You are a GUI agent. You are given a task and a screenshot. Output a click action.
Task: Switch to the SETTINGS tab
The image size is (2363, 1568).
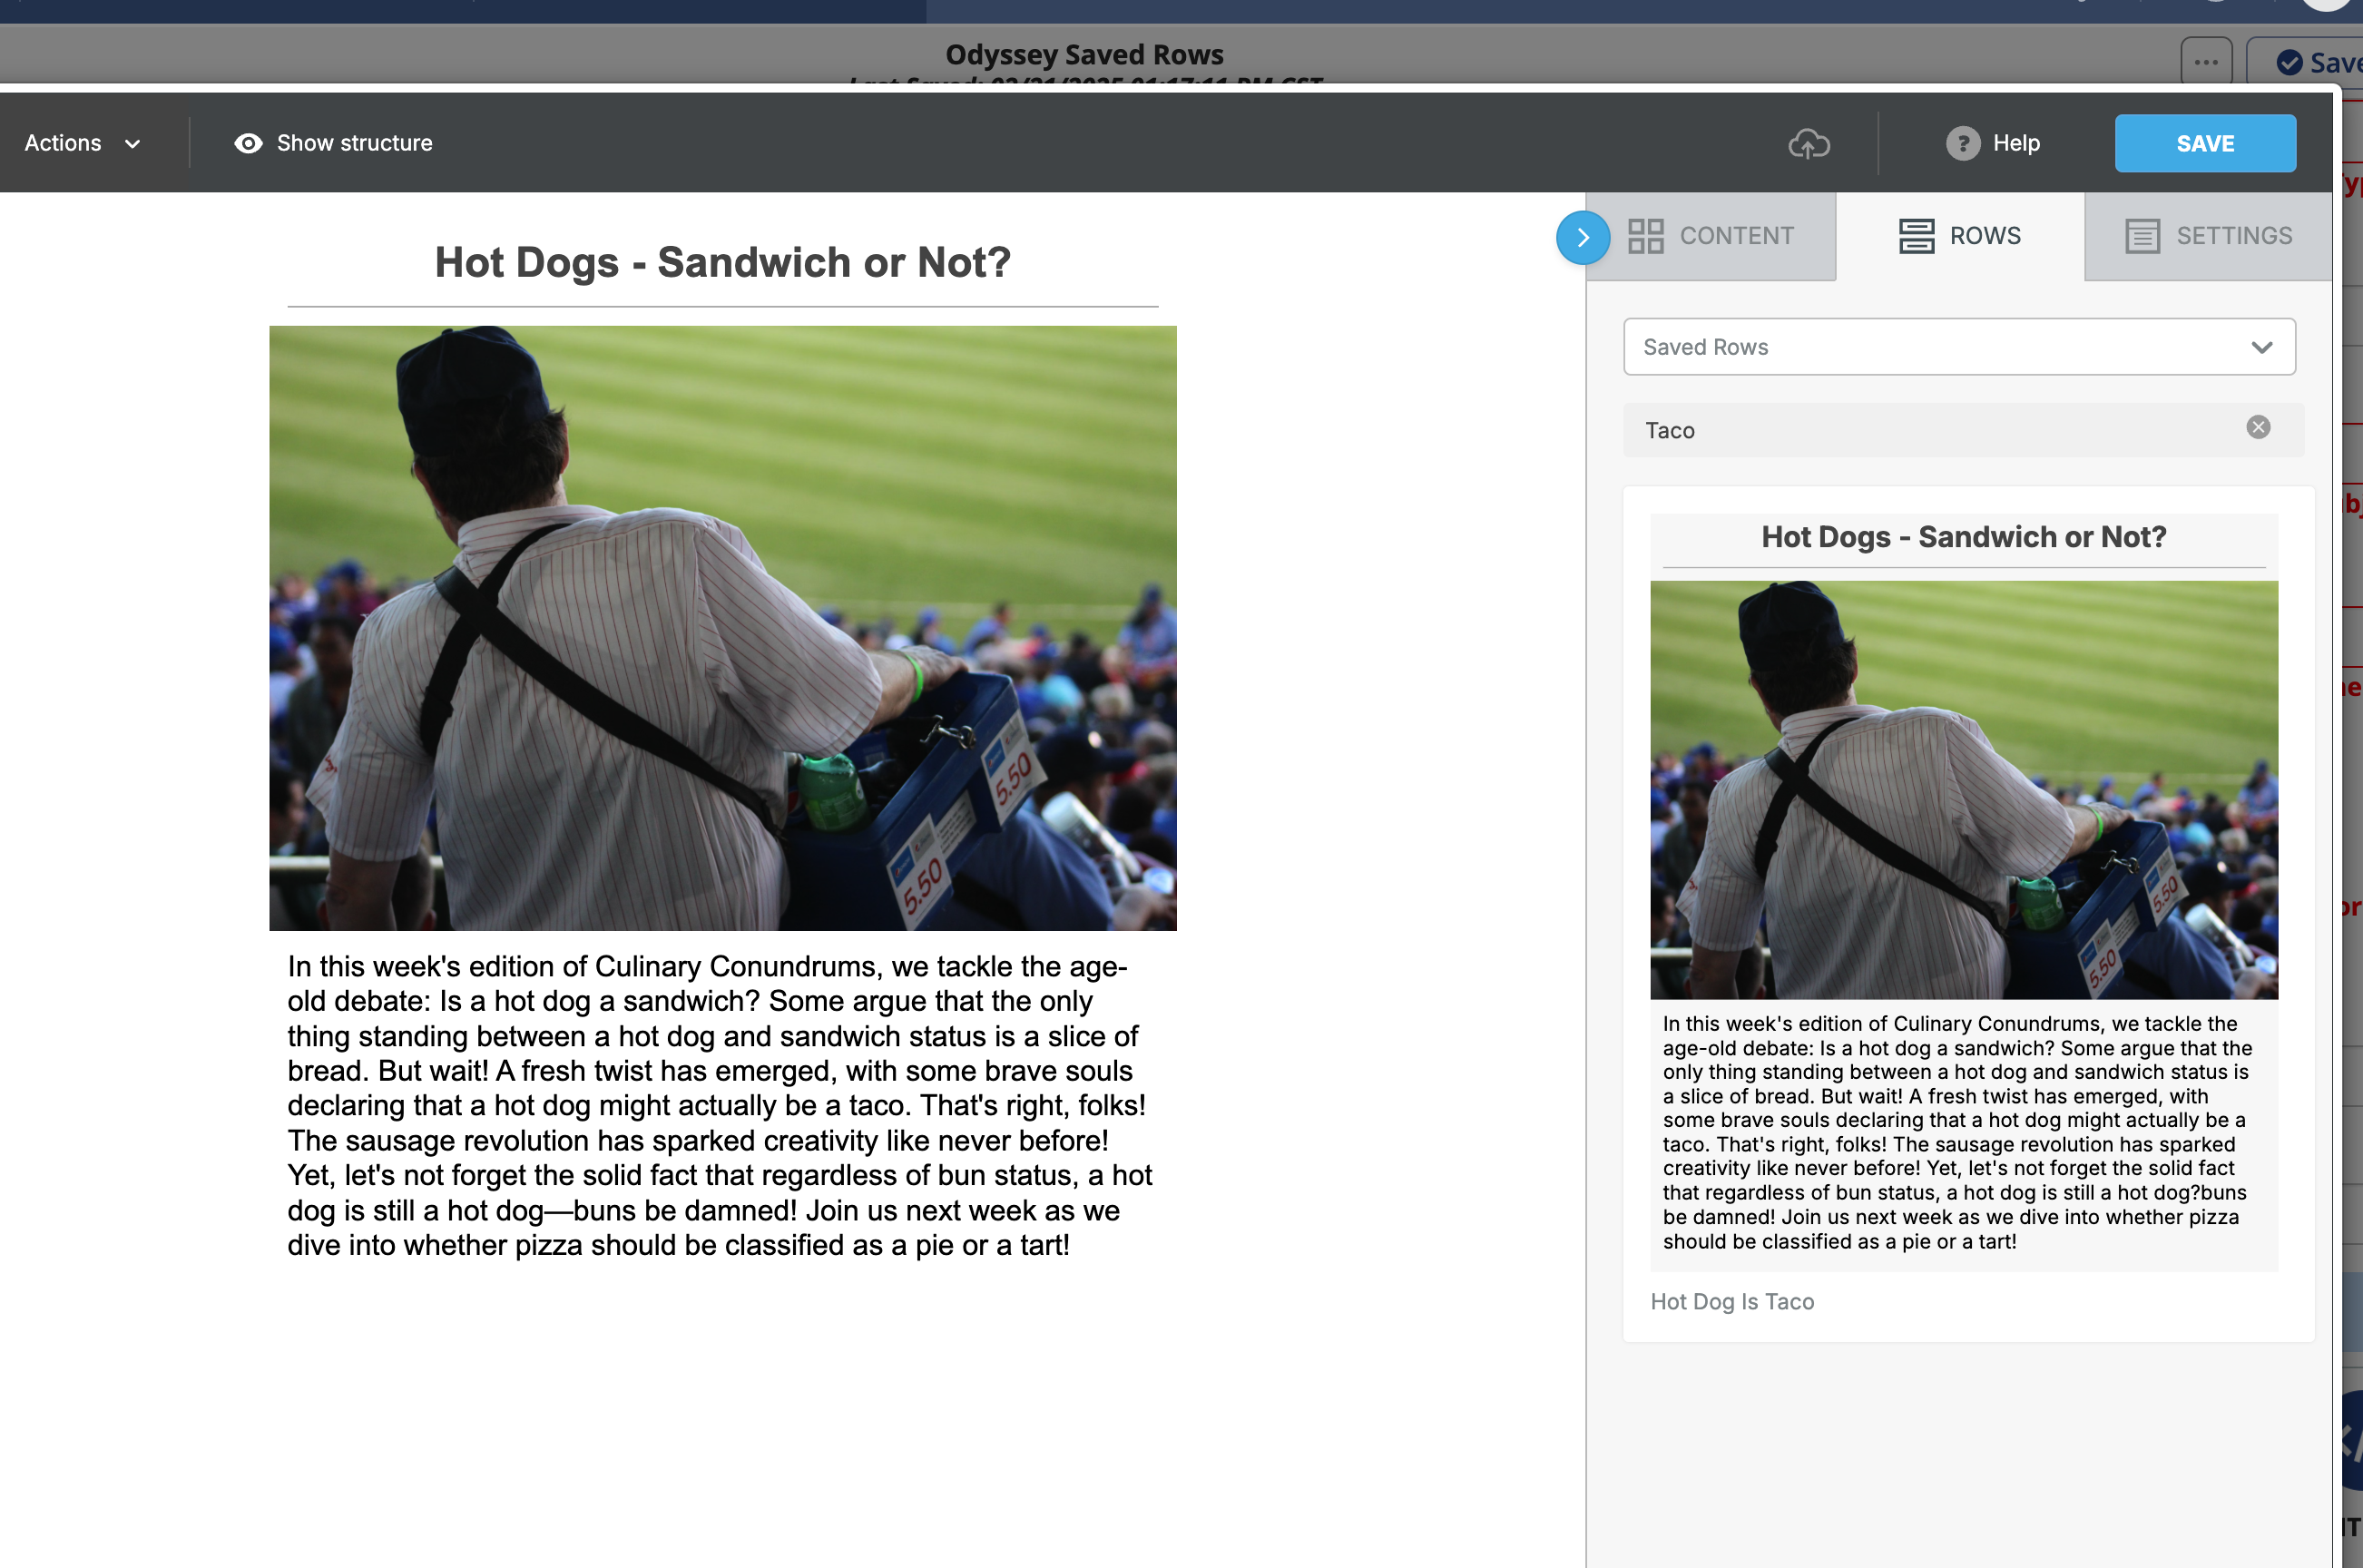point(2233,236)
